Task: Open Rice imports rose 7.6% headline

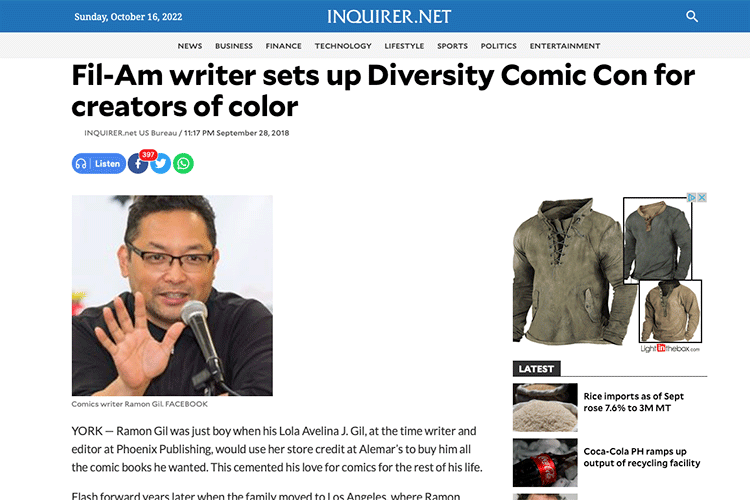Action: pos(633,402)
